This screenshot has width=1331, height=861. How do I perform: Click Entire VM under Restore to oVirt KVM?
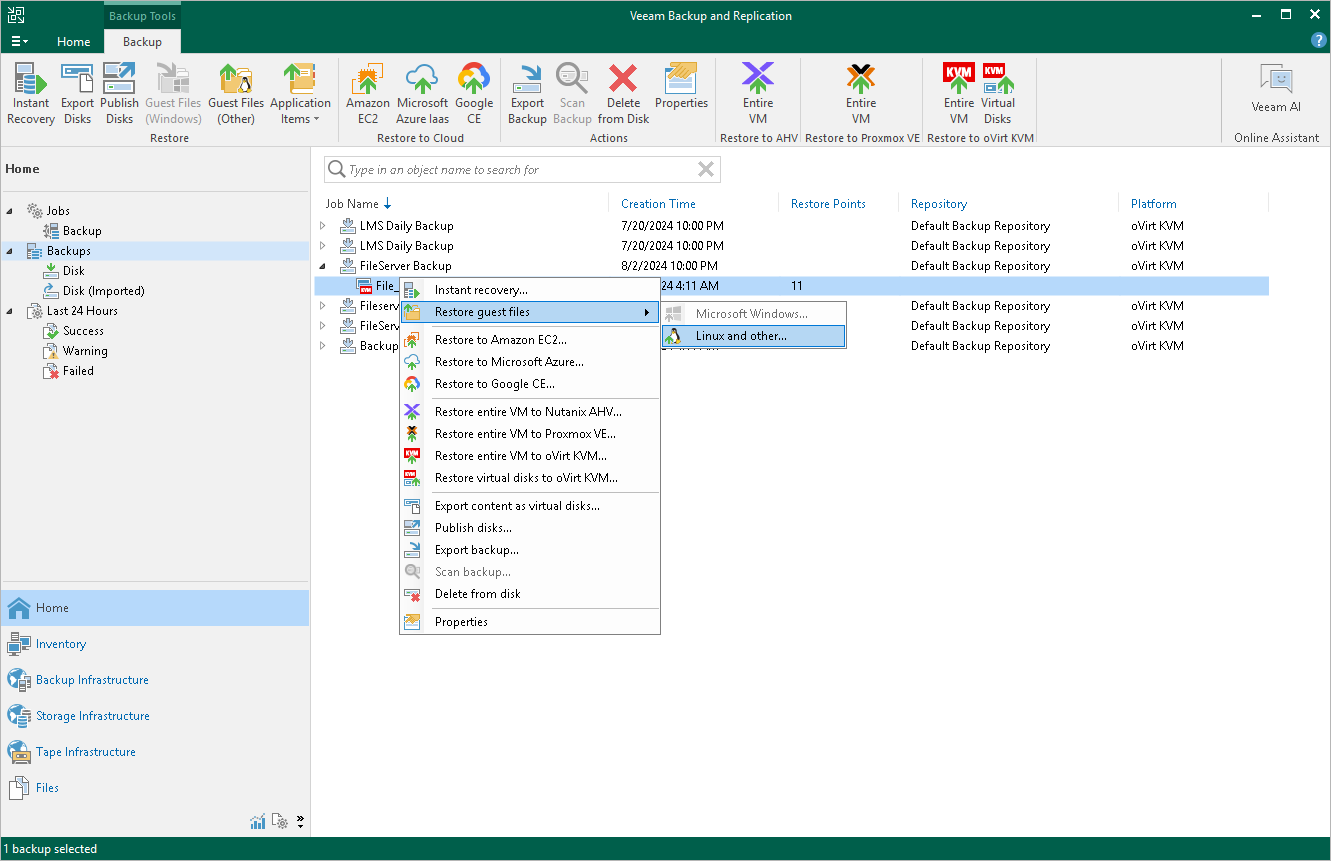[x=959, y=94]
